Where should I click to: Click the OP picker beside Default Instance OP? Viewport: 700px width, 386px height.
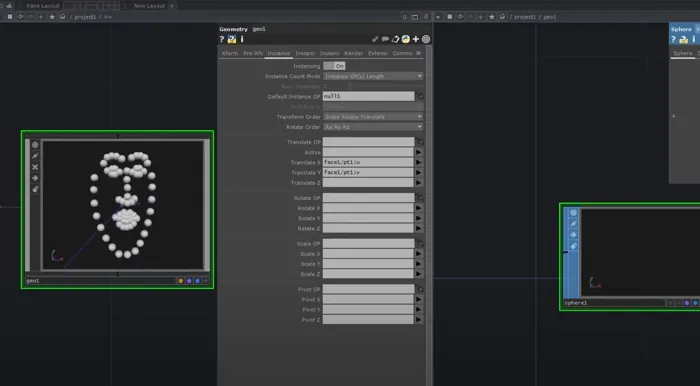click(x=420, y=96)
